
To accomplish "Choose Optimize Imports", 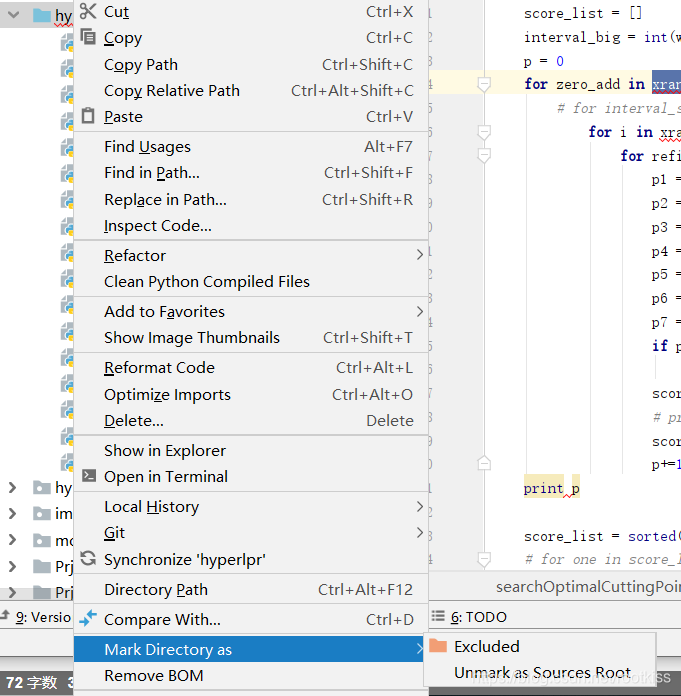I will point(251,394).
